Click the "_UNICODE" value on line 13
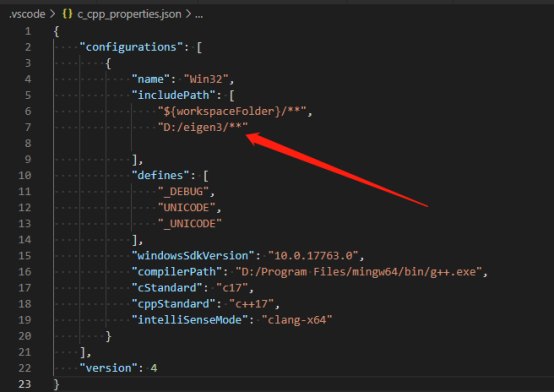The width and height of the screenshot is (554, 392). [189, 224]
